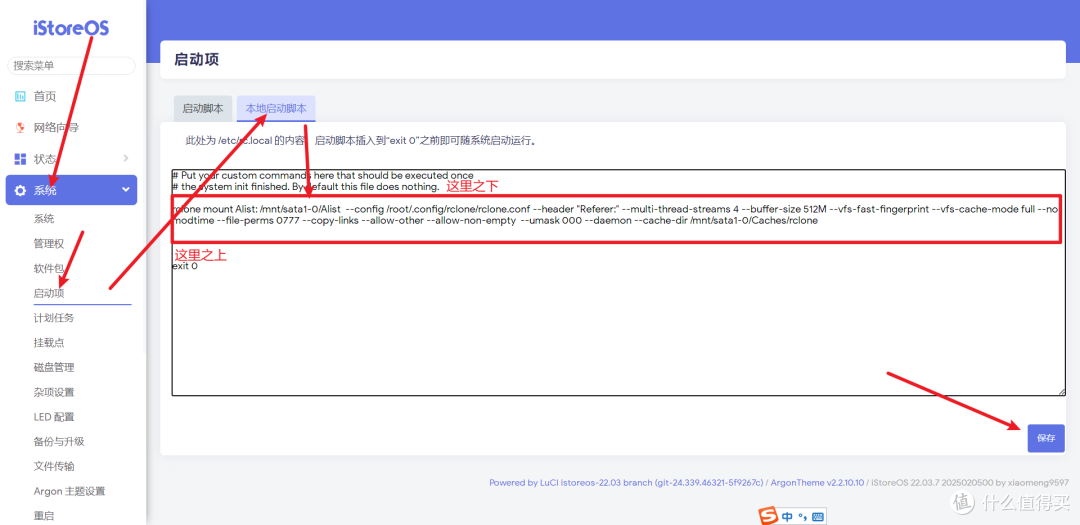Click the 保存 button
Screen dimensions: 1080x525
pyautogui.click(x=1046, y=438)
